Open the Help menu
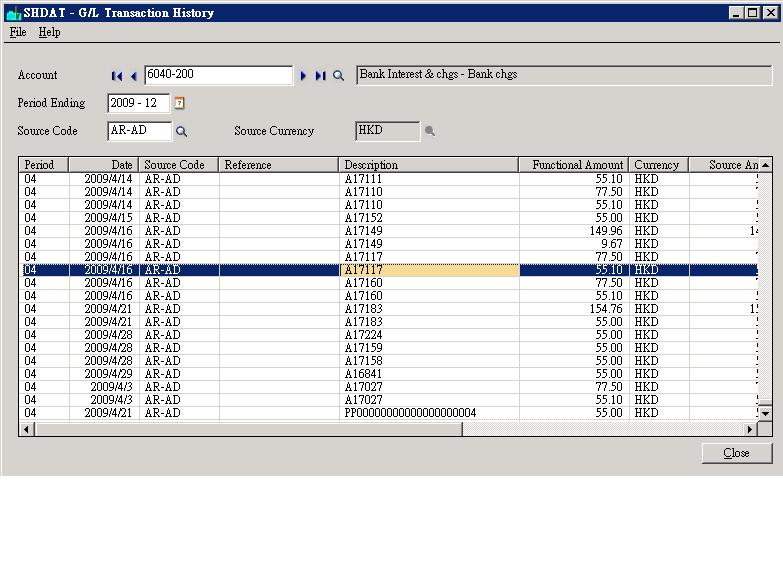The height and width of the screenshot is (574, 783). point(49,32)
